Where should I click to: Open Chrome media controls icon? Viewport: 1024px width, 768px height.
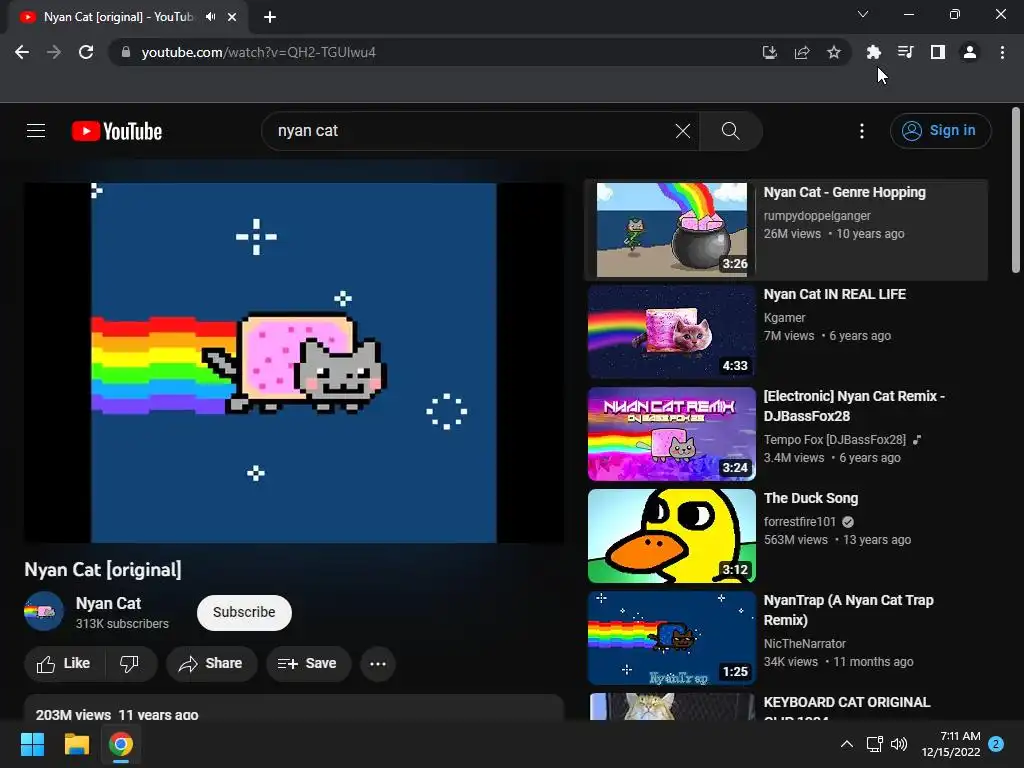pos(905,52)
